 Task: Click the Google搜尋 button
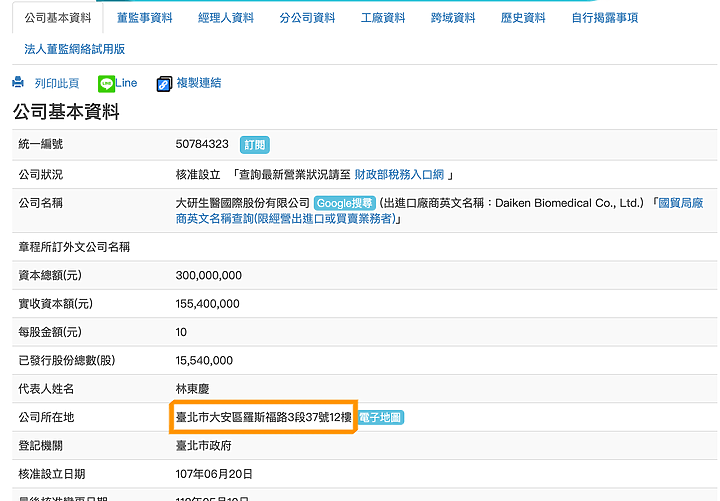[x=344, y=203]
